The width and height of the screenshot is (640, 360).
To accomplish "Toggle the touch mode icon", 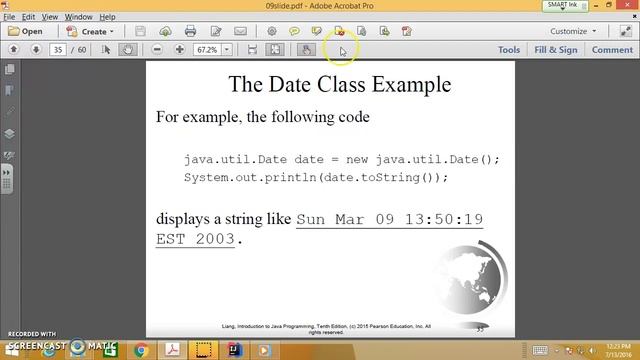I will tap(306, 49).
